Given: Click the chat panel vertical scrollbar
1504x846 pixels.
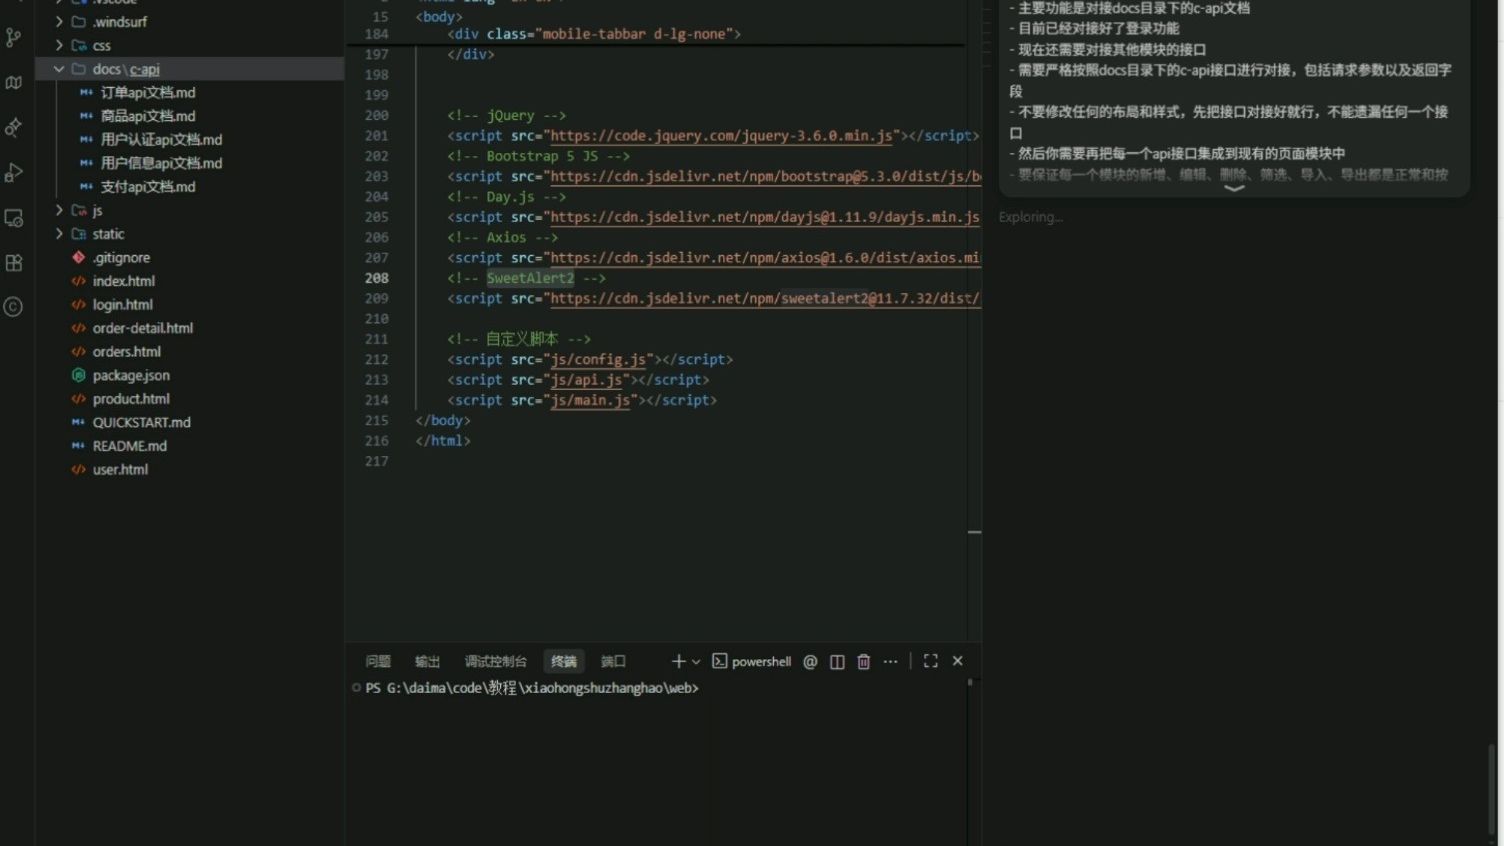Looking at the screenshot, I should 1492,787.
